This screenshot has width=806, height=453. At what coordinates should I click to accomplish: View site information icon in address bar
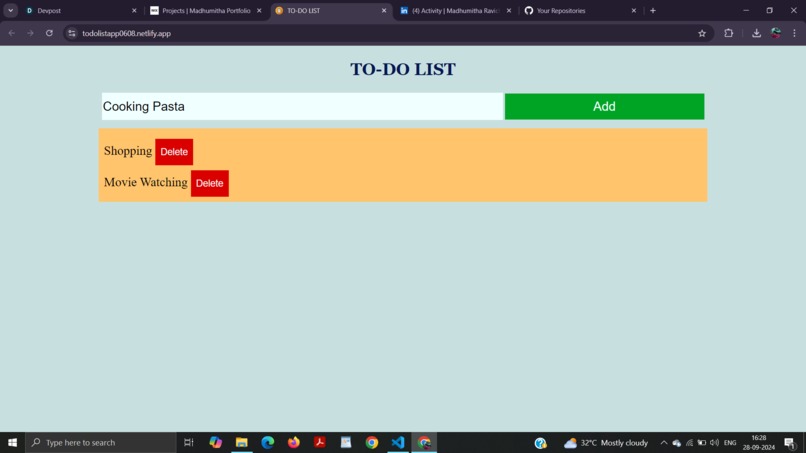[72, 33]
